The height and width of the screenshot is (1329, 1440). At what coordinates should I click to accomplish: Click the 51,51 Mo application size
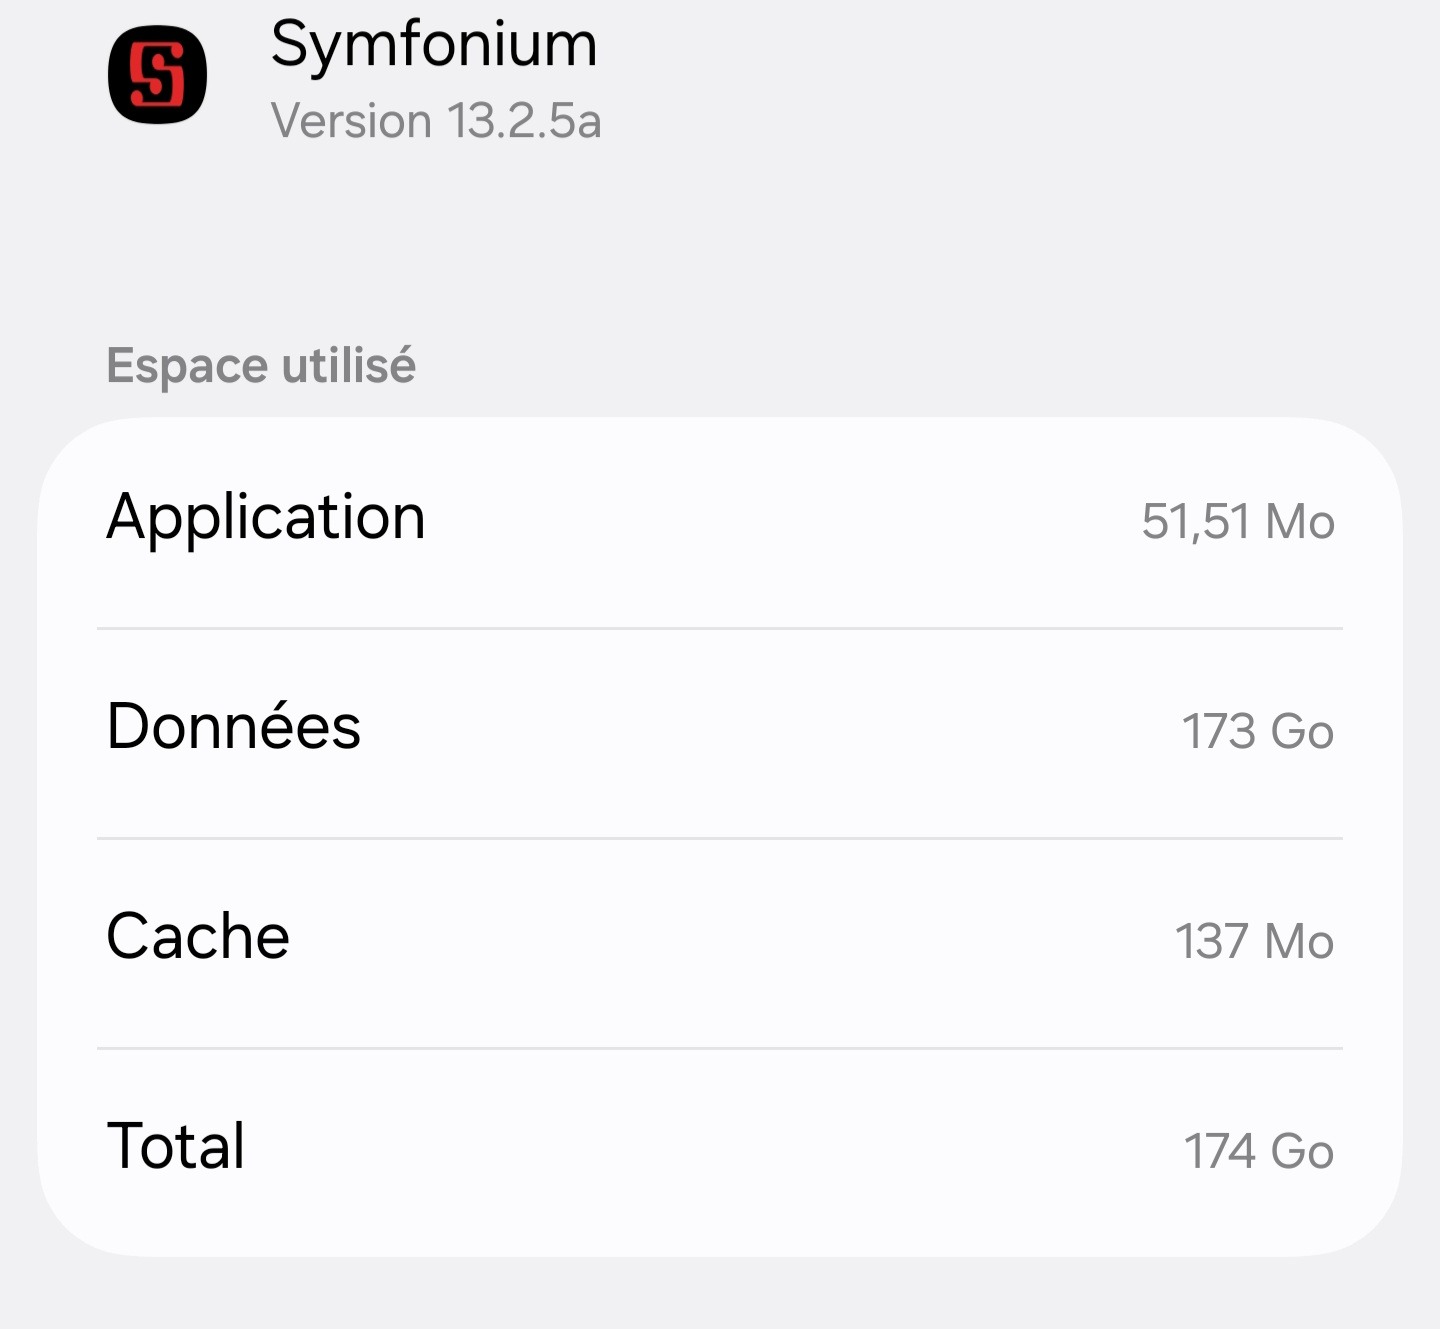[1237, 522]
